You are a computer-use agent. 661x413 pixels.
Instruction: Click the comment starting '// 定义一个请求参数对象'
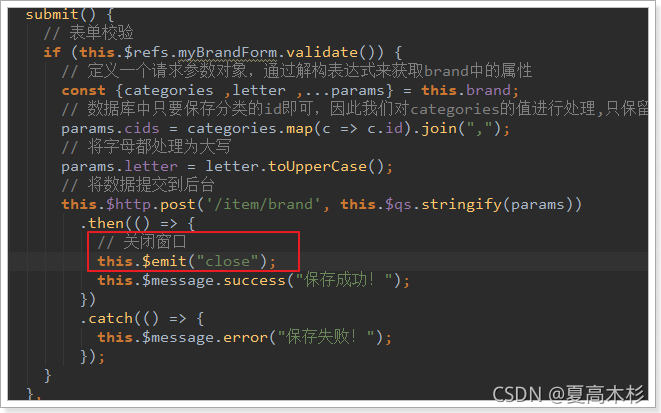pos(297,71)
